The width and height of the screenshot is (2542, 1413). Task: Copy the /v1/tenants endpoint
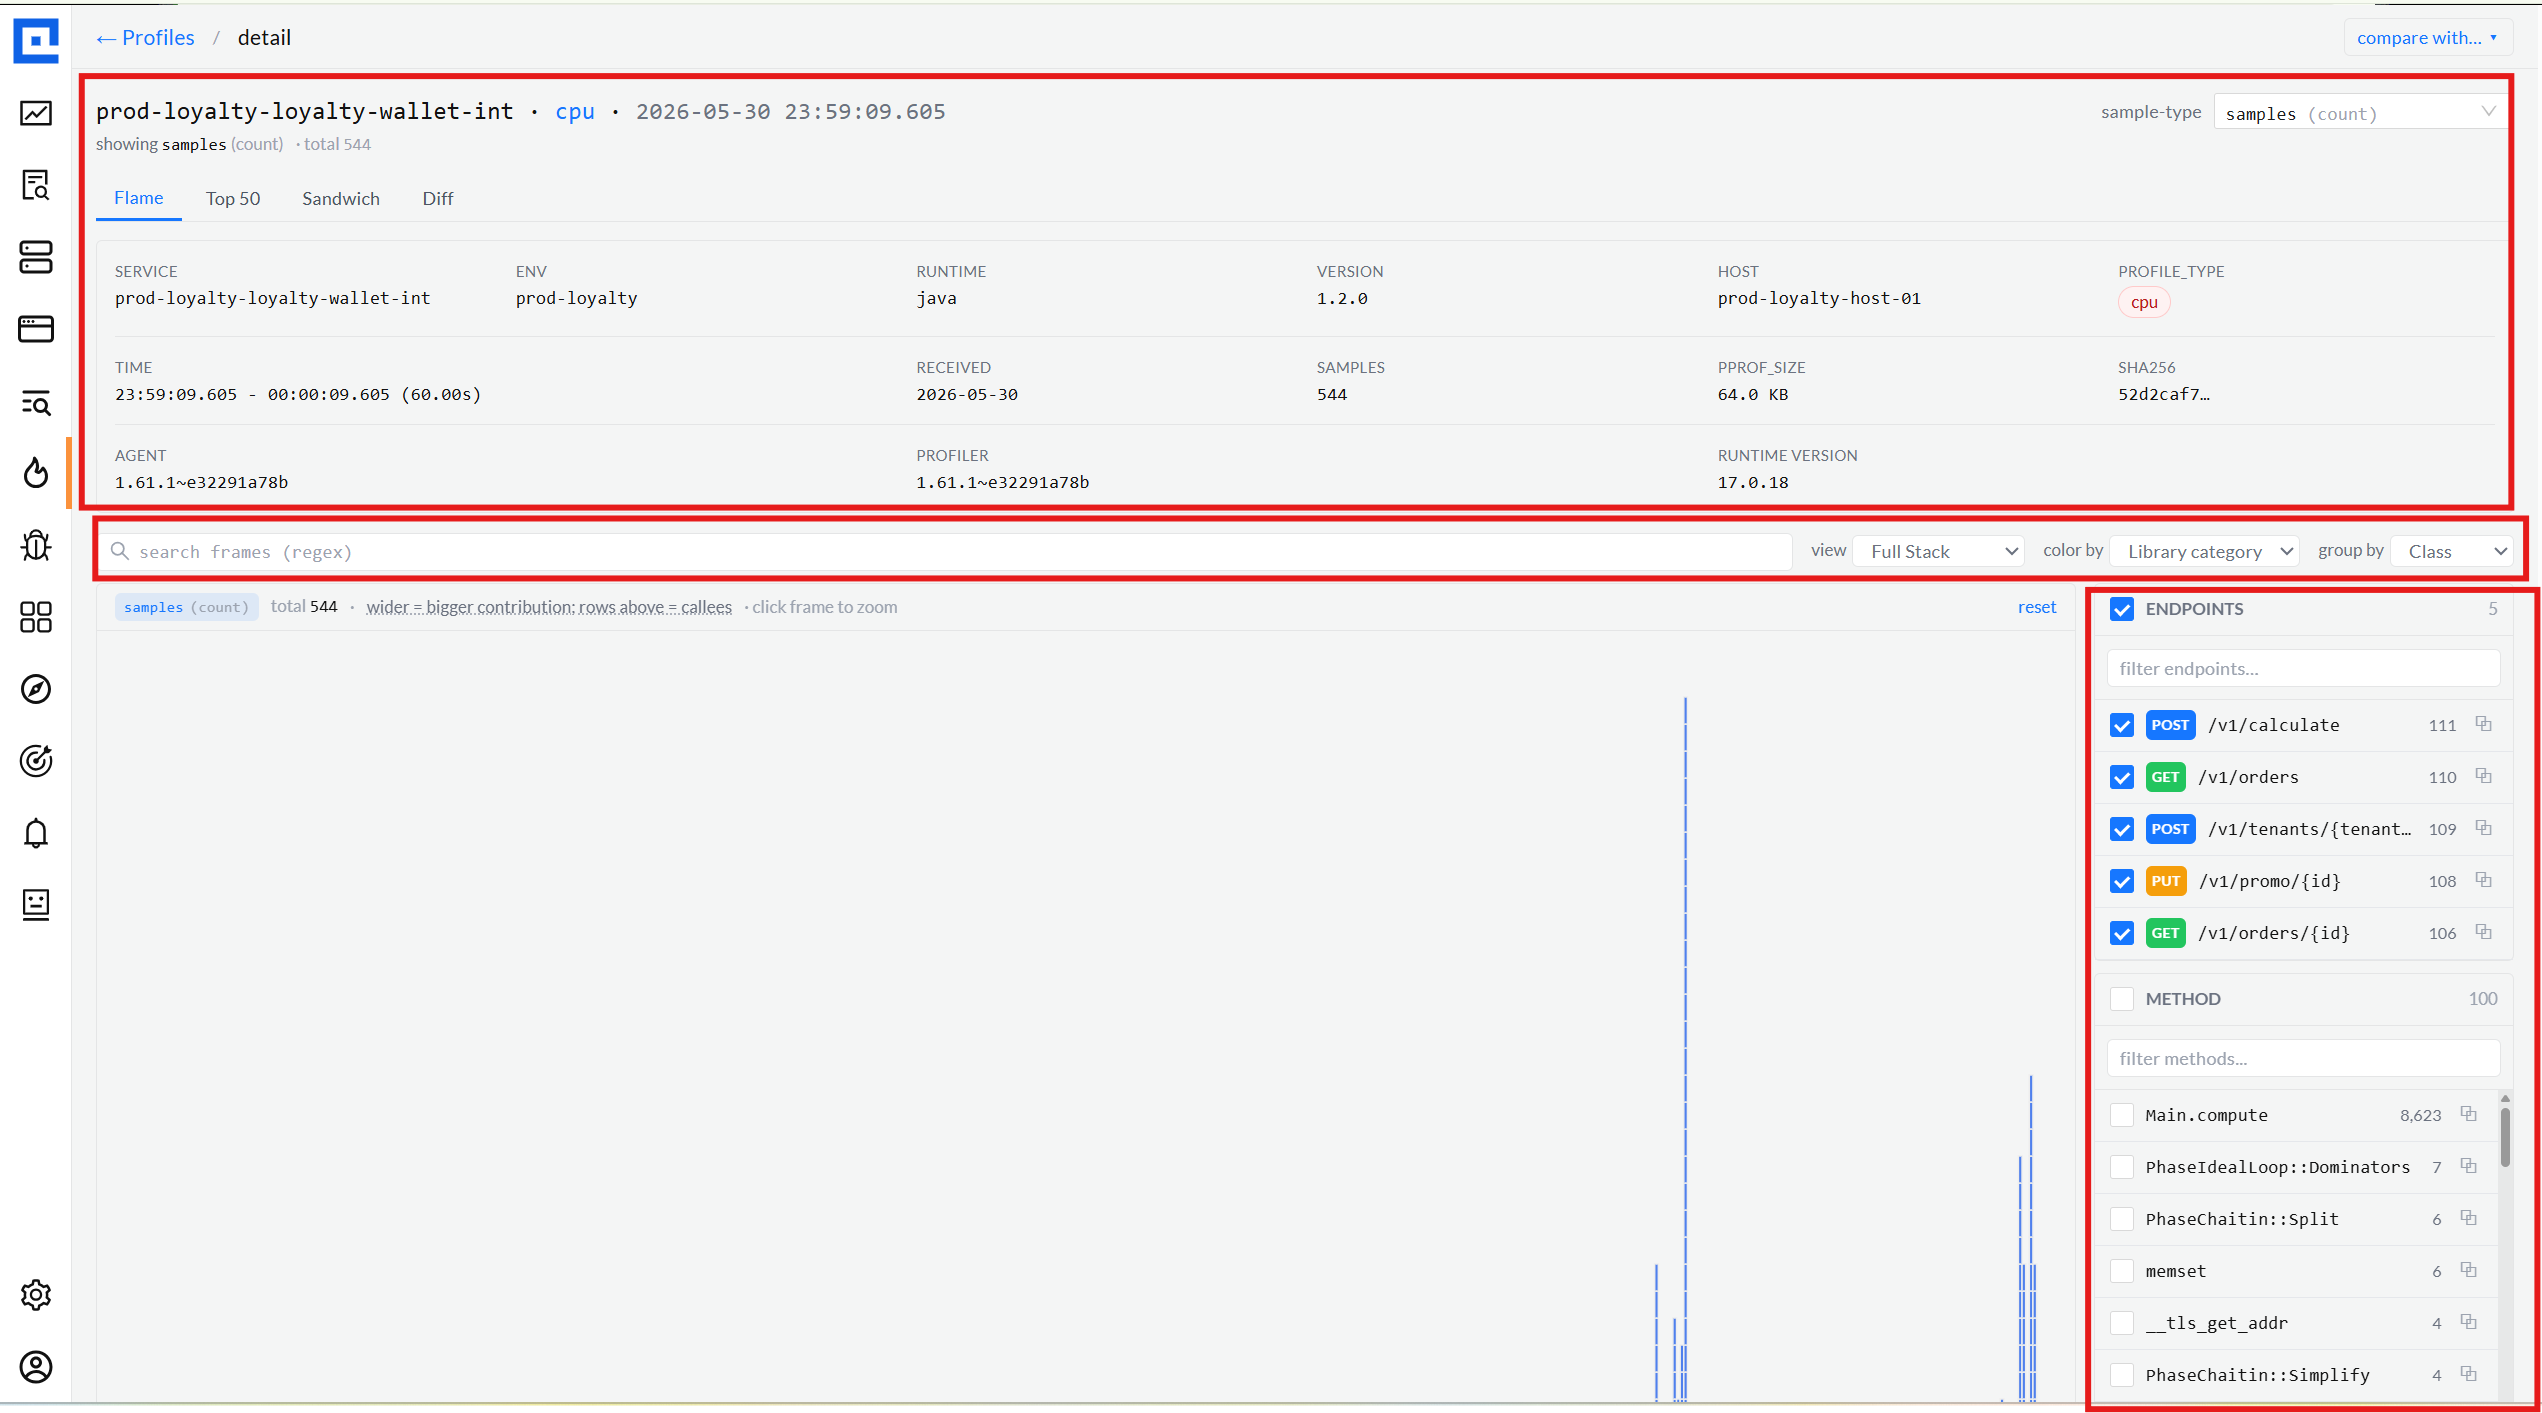coord(2484,828)
